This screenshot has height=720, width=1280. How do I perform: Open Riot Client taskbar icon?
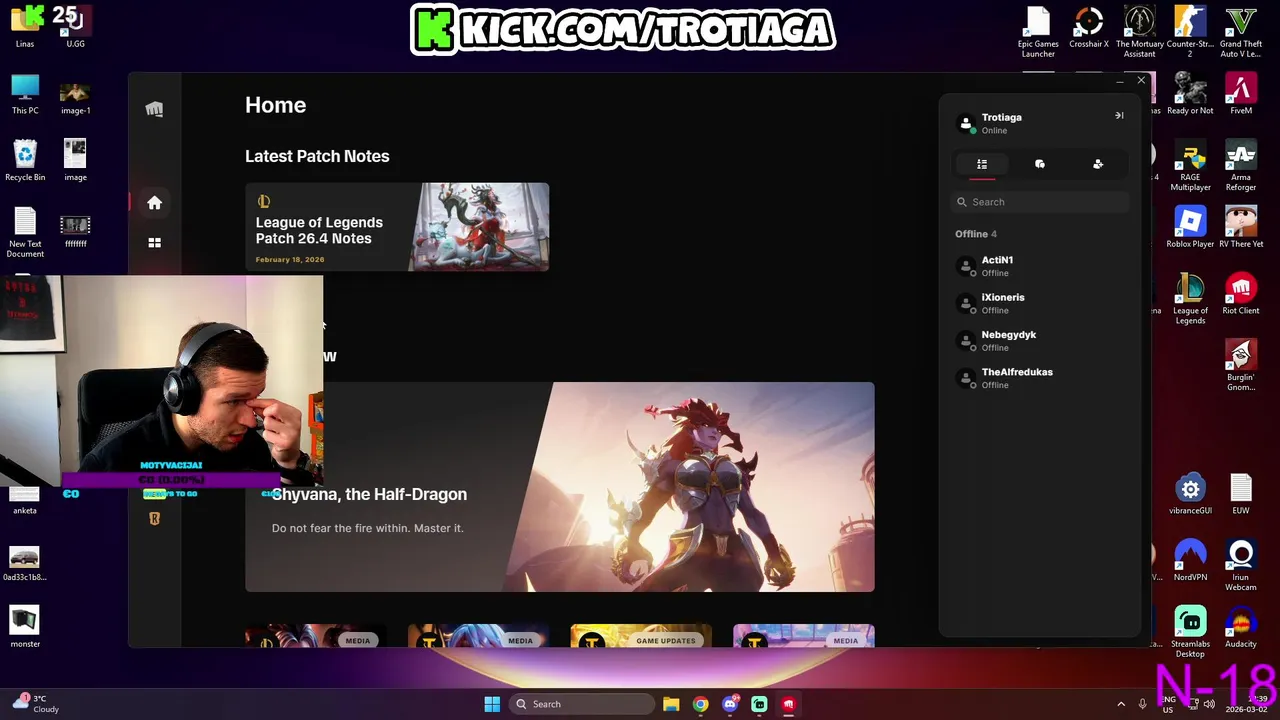coord(788,704)
